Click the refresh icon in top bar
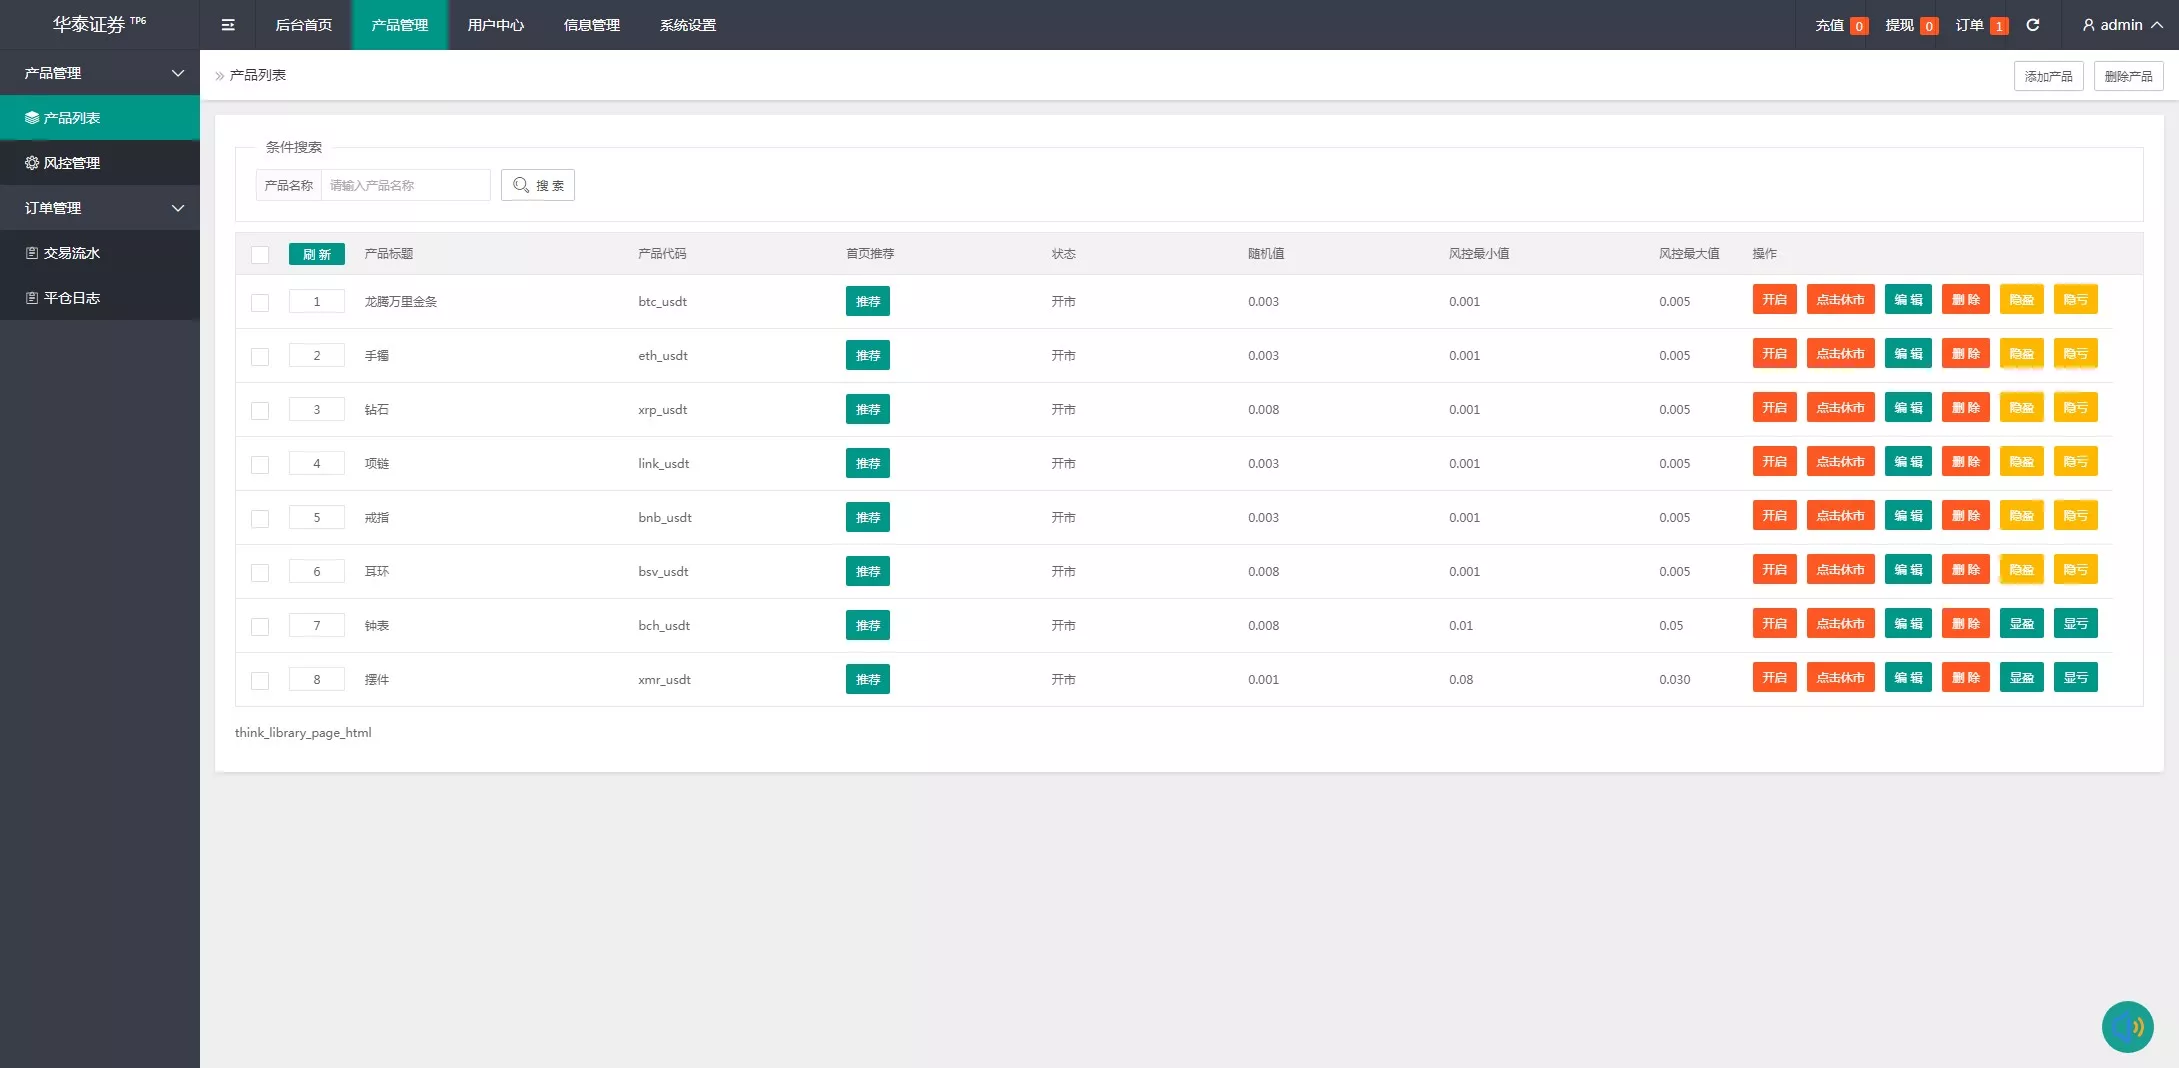Viewport: 2179px width, 1068px height. pyautogui.click(x=2033, y=25)
